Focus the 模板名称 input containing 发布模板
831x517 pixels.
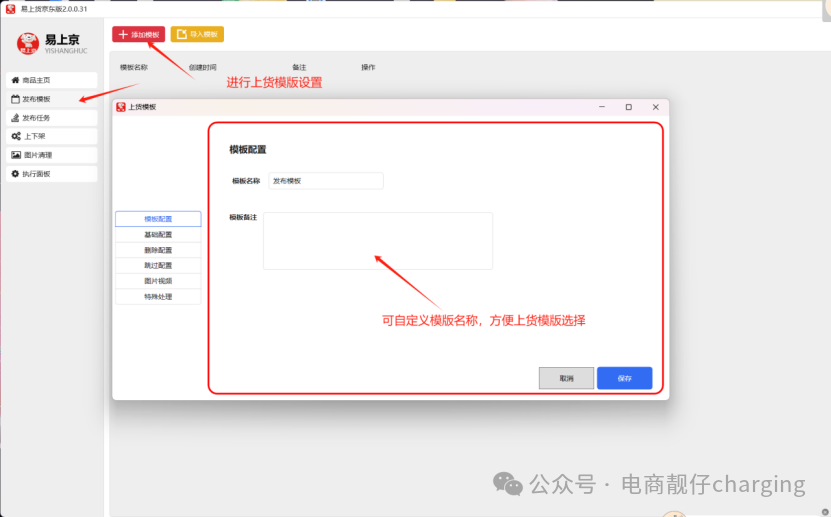[326, 181]
